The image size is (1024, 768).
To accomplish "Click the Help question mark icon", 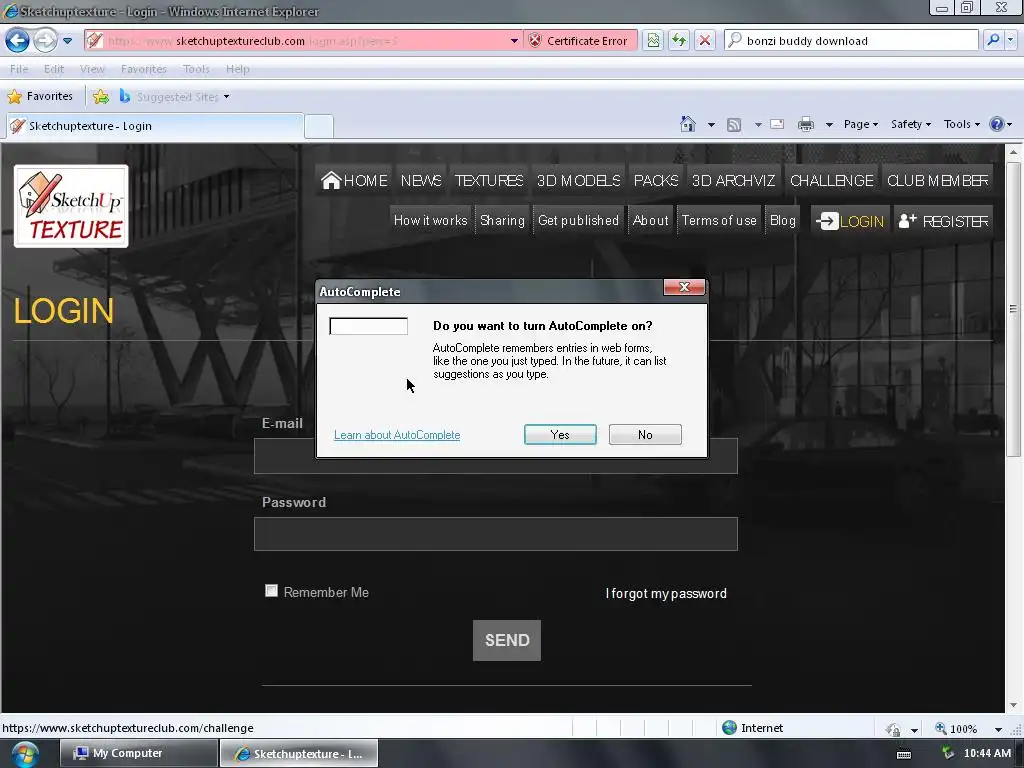I will (997, 124).
